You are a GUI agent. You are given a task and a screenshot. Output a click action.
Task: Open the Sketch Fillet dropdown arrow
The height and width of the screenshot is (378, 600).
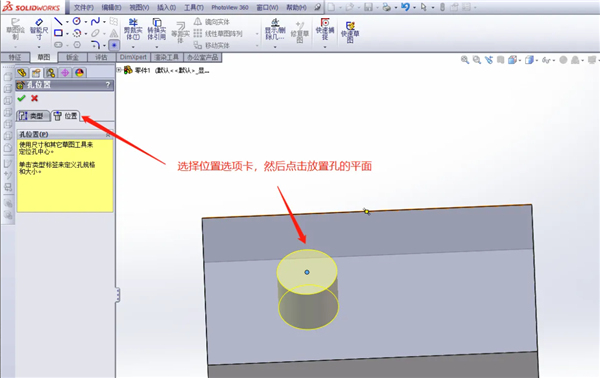click(104, 46)
